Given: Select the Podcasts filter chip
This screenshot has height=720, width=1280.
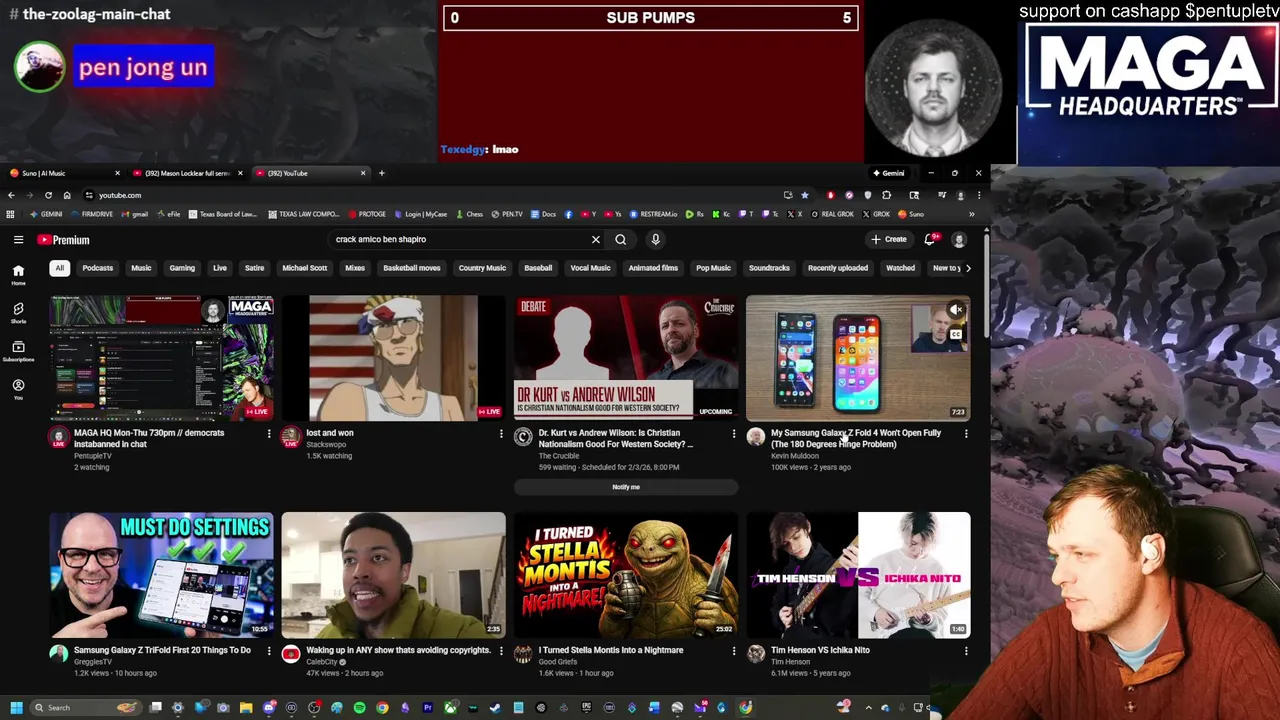Looking at the screenshot, I should (x=98, y=268).
